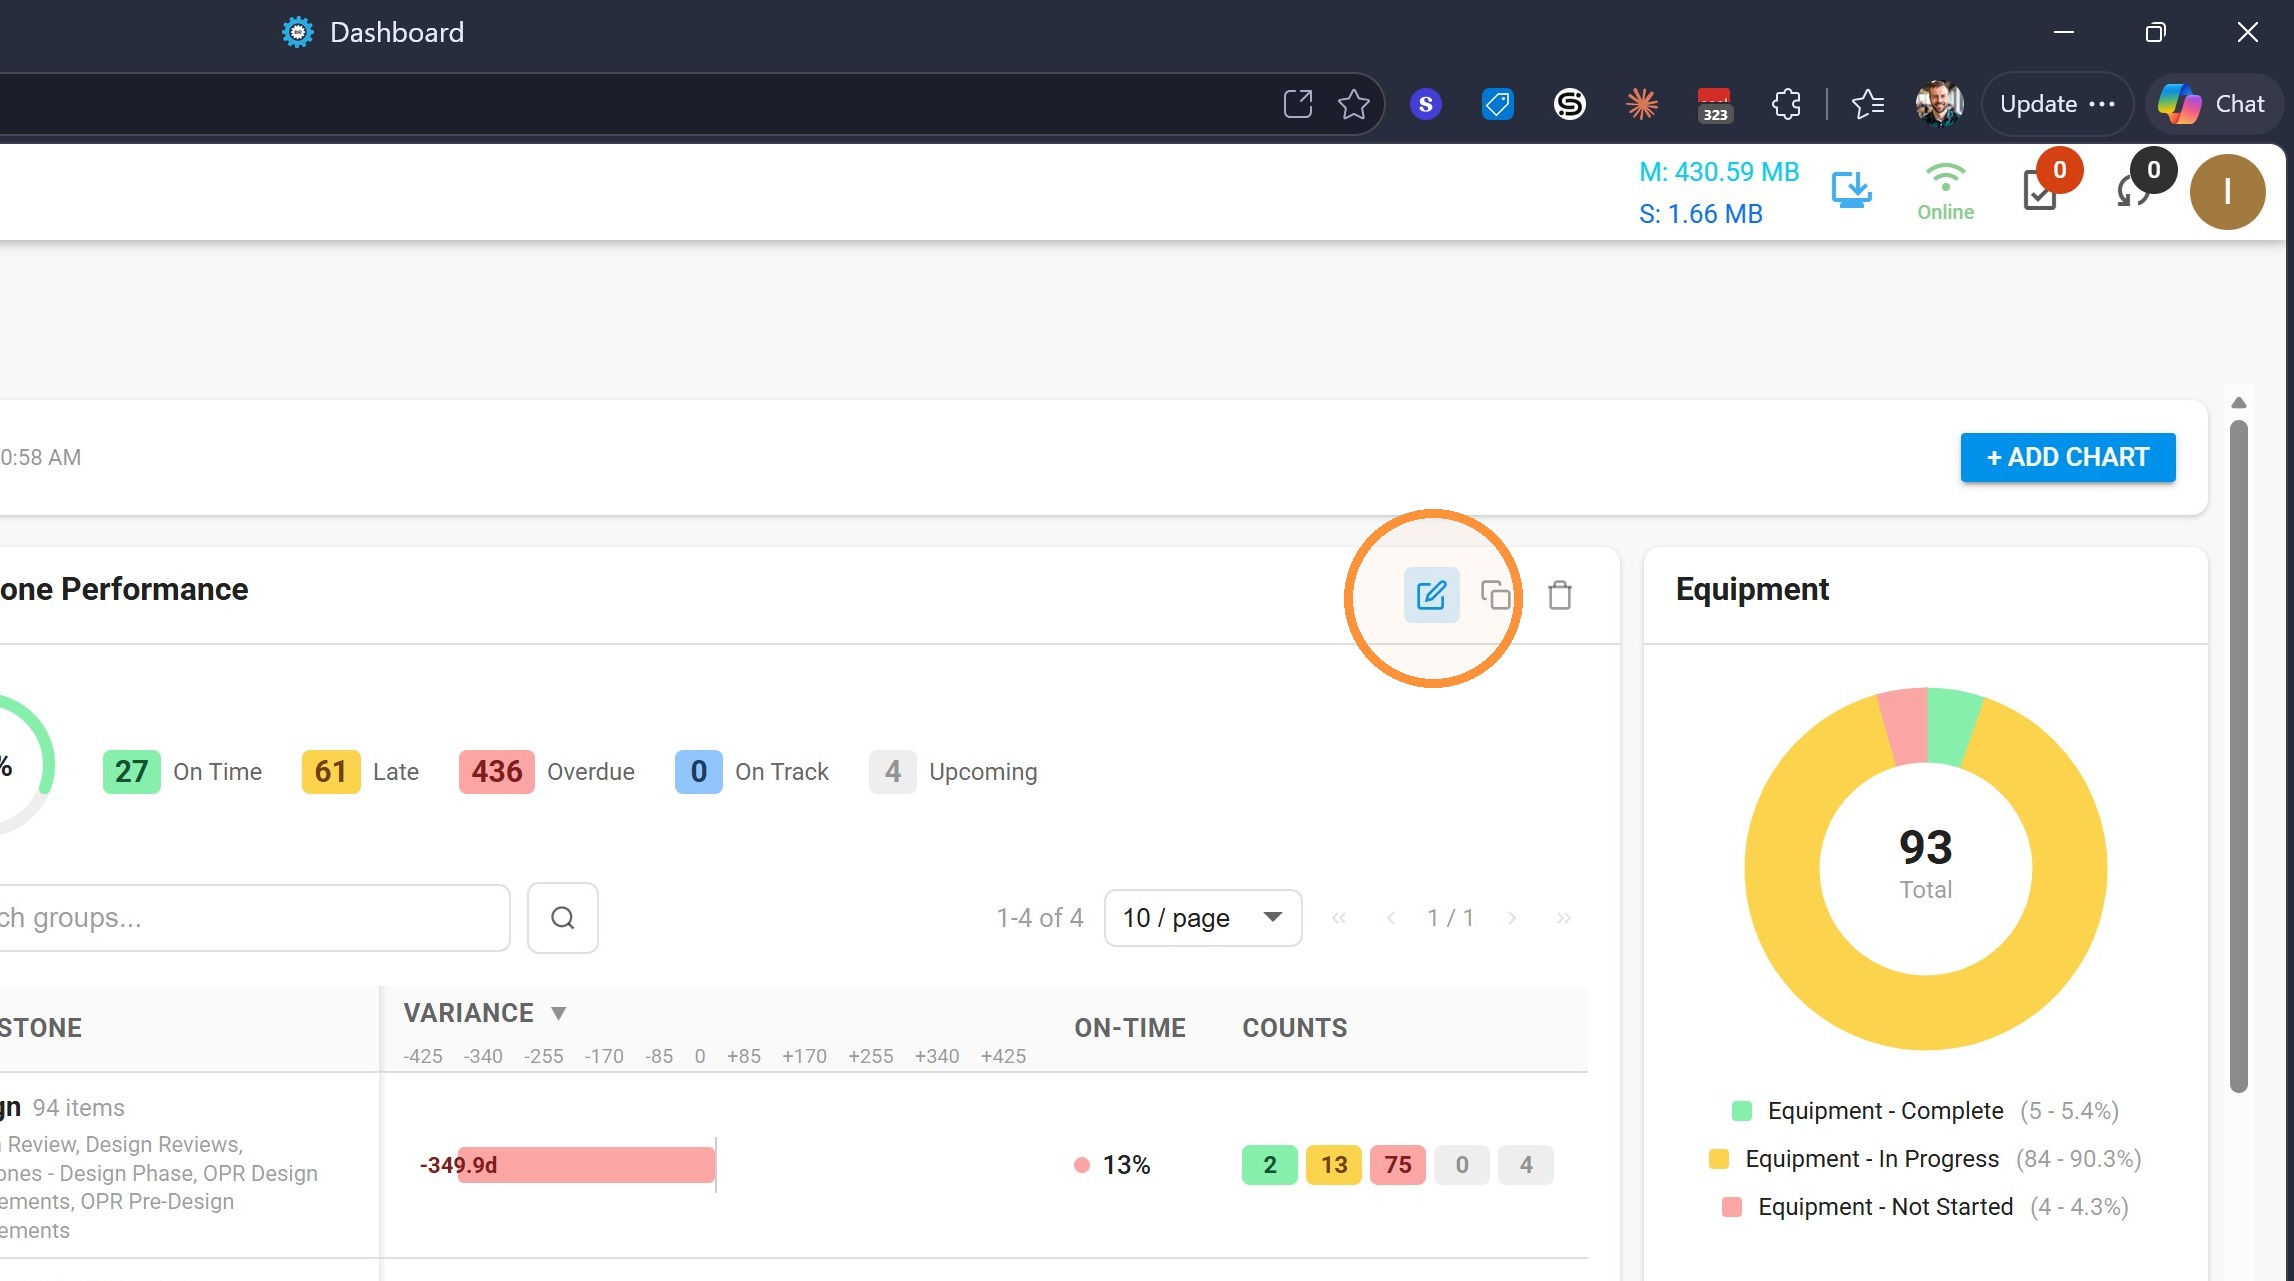Click the S: 1.66 MB storage text
2294x1281 pixels.
tap(1701, 214)
